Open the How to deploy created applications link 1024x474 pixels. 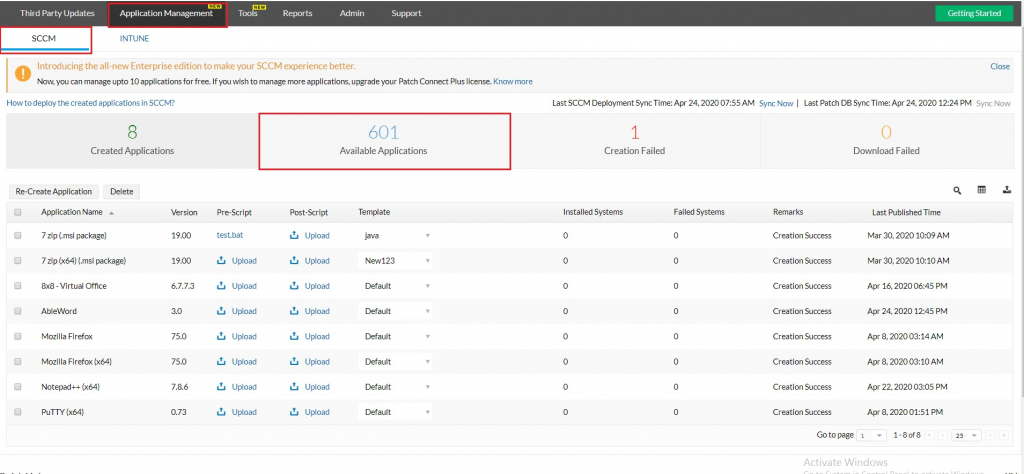click(x=91, y=103)
